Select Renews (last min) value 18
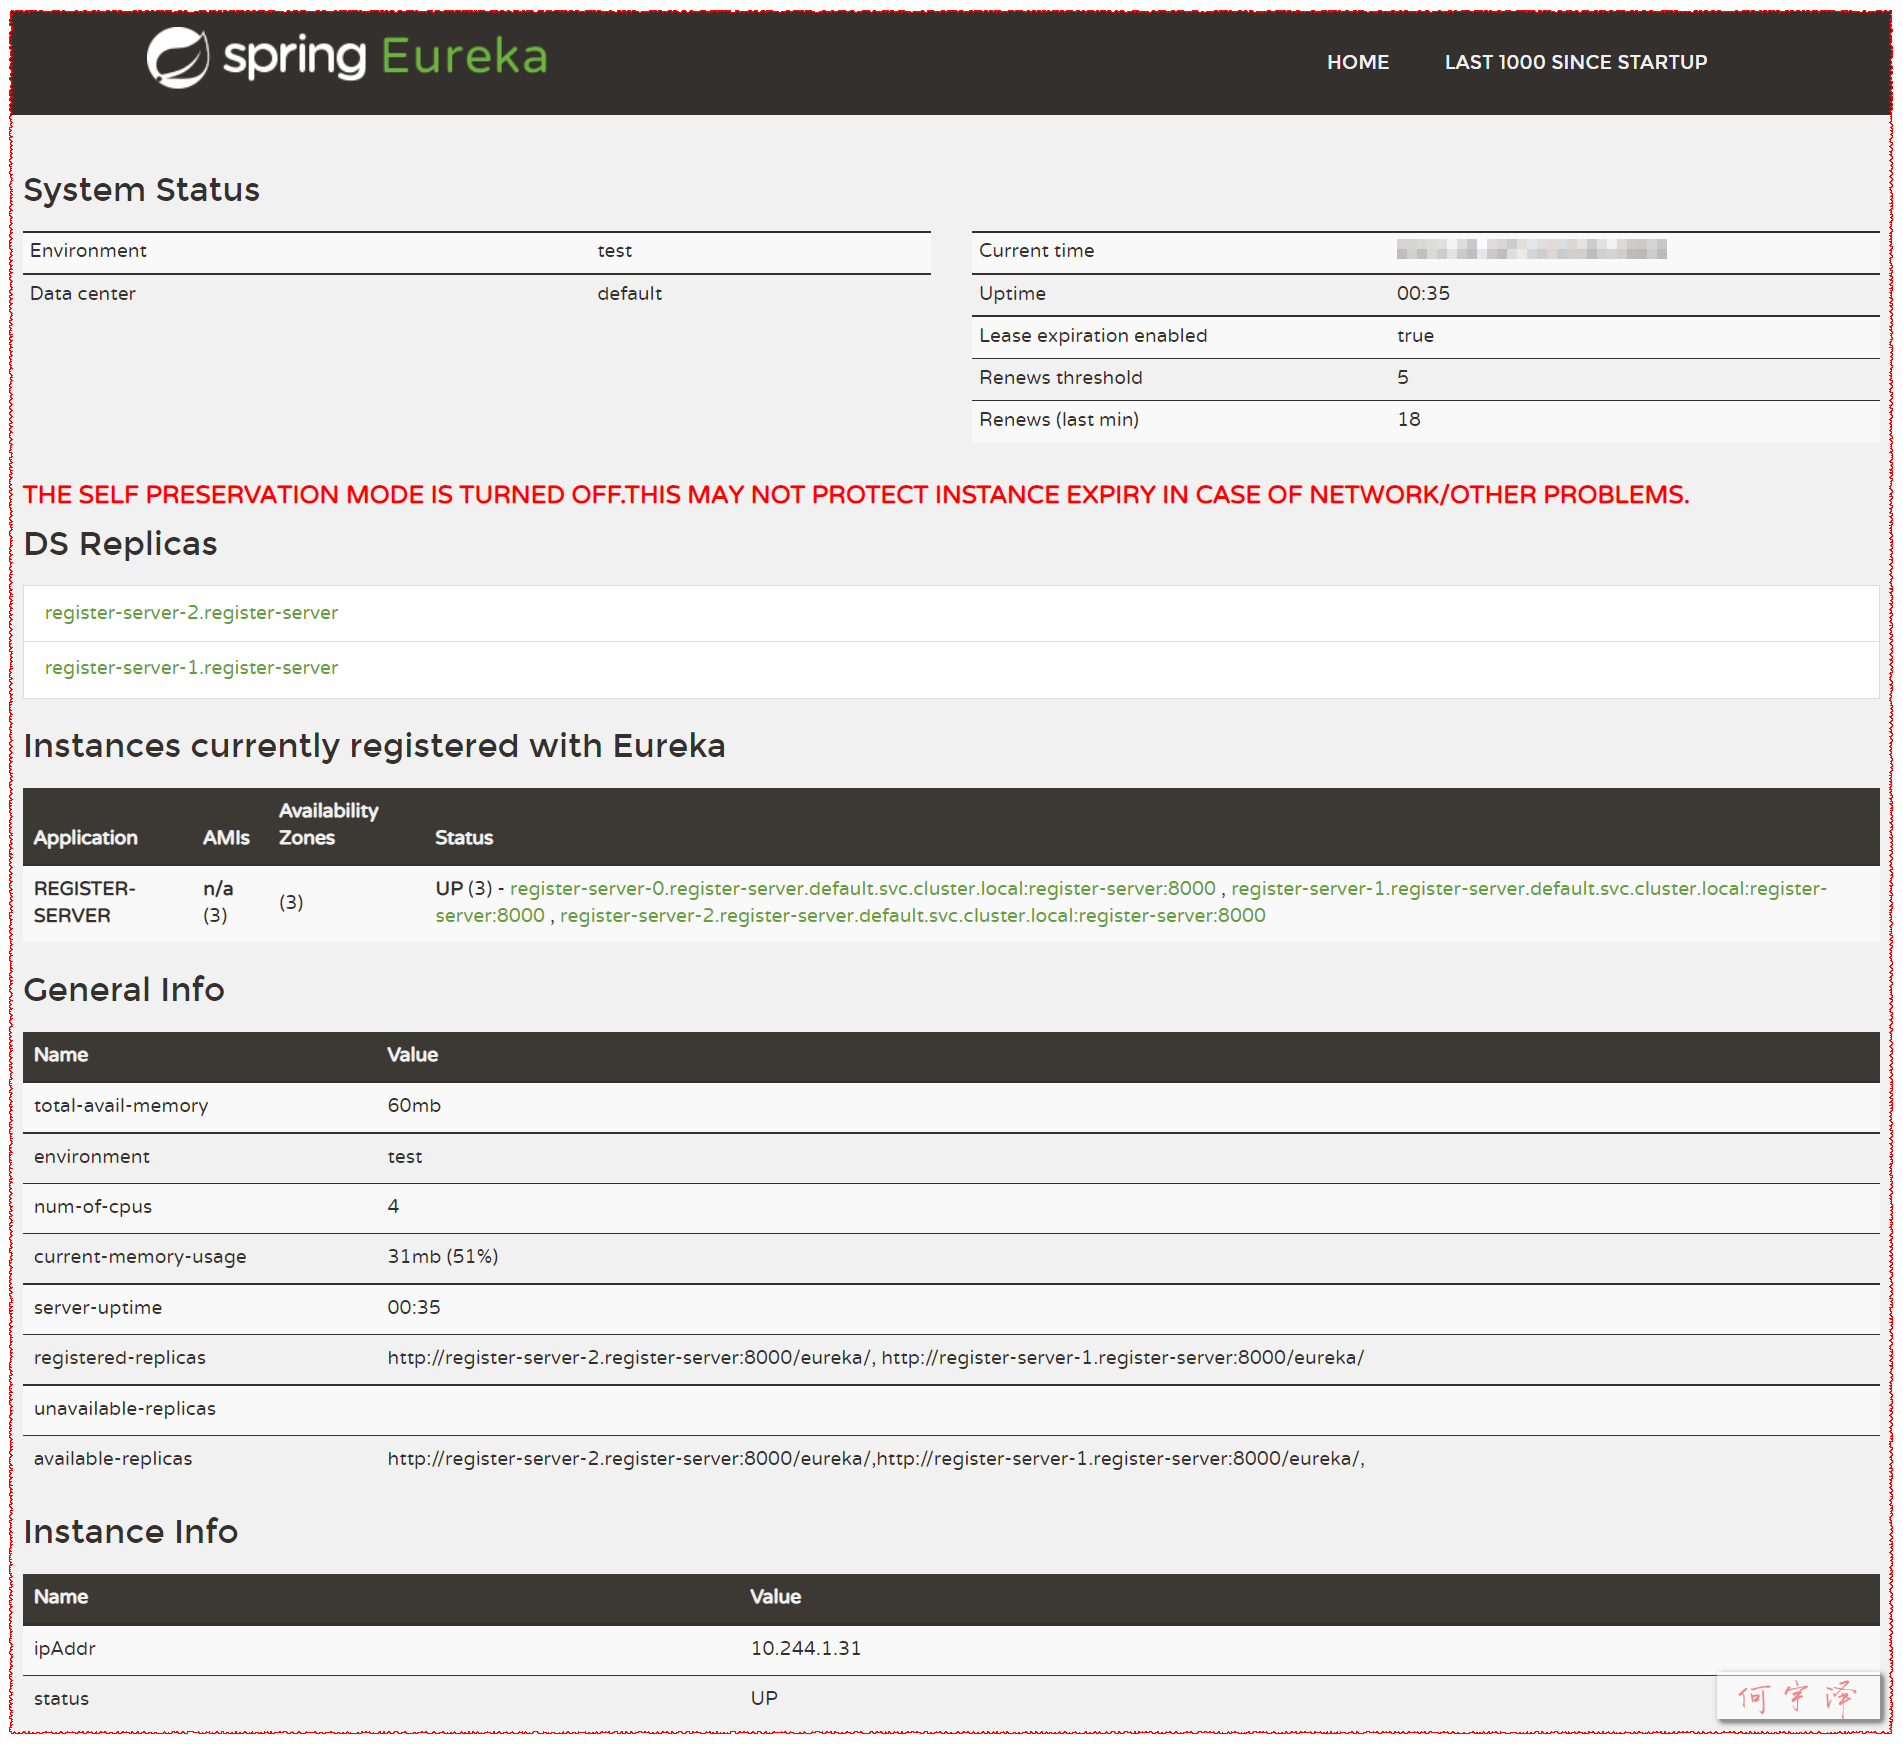Viewport: 1903px width, 1744px height. (1408, 420)
